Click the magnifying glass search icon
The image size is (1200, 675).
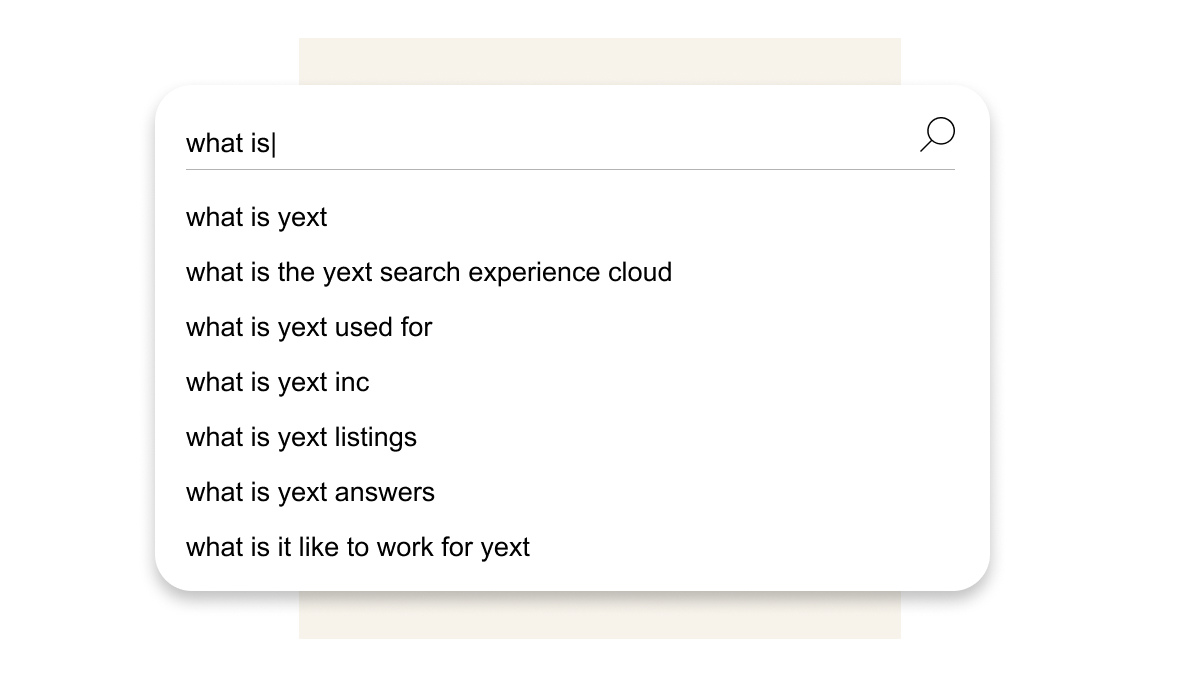pos(938,134)
